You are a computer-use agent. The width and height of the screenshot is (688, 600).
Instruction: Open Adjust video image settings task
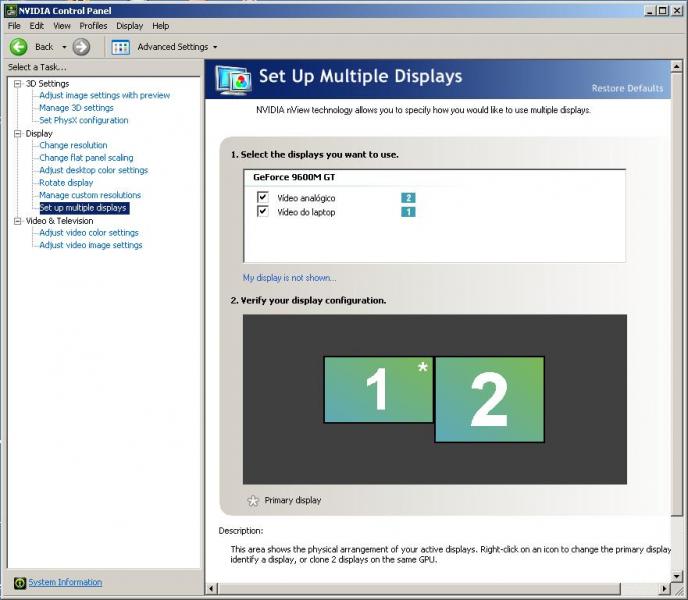91,245
